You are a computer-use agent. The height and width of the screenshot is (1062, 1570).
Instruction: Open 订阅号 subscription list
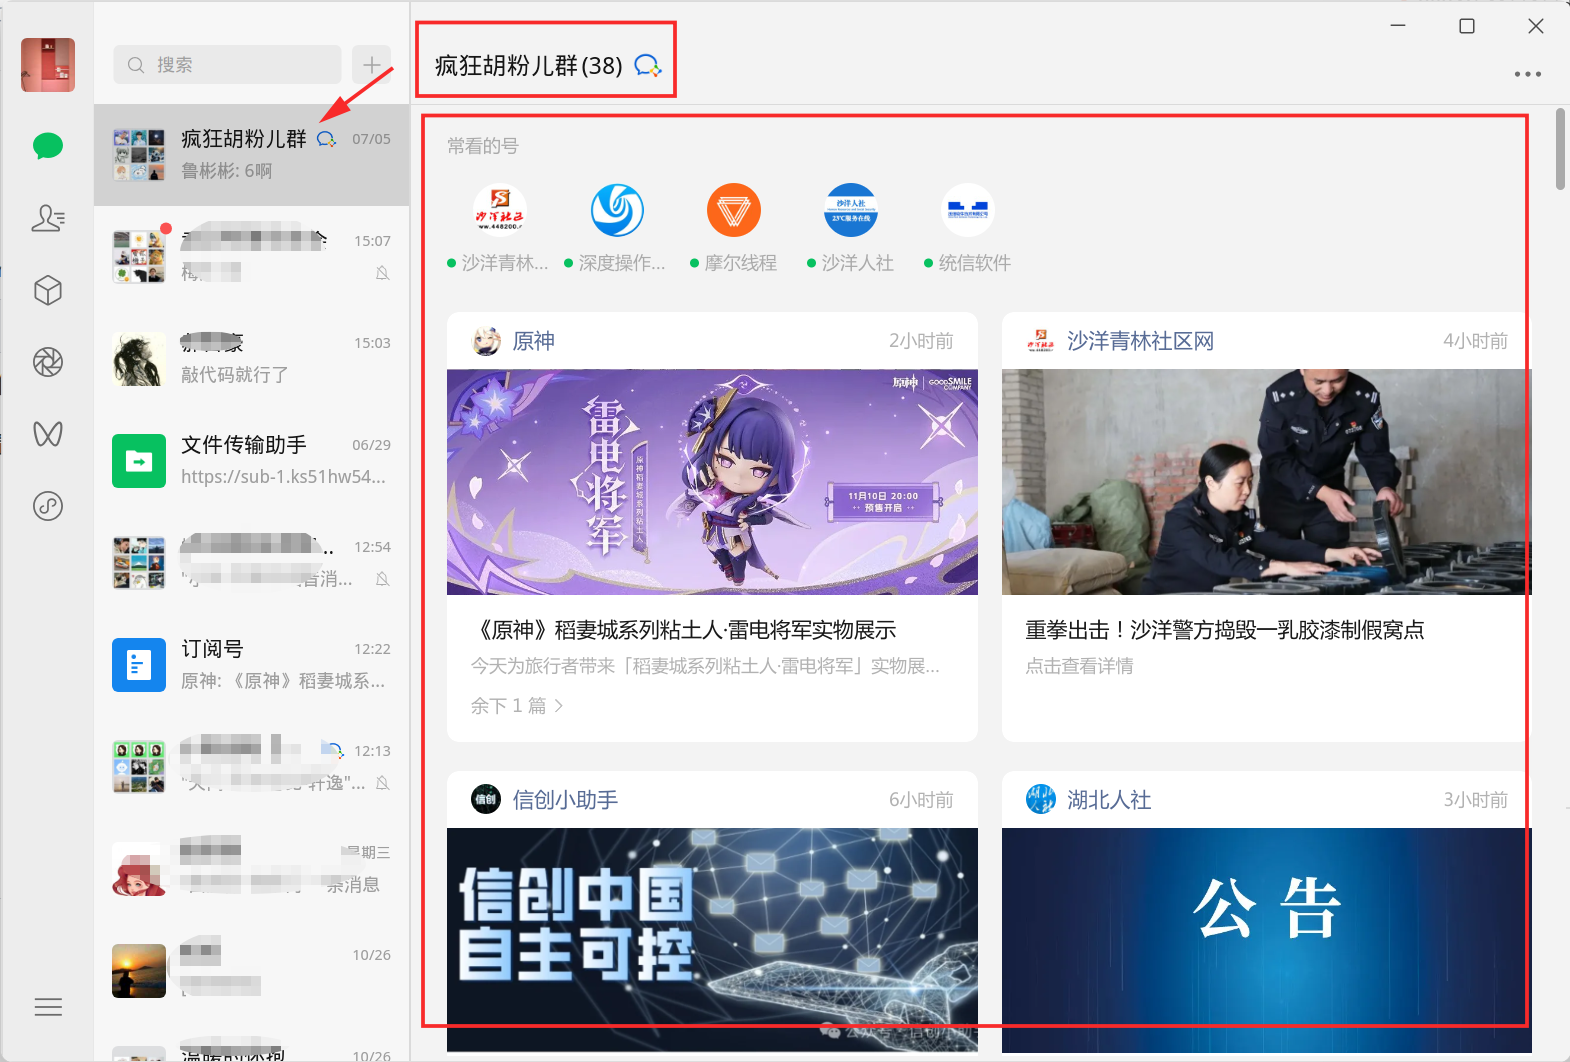tap(252, 665)
